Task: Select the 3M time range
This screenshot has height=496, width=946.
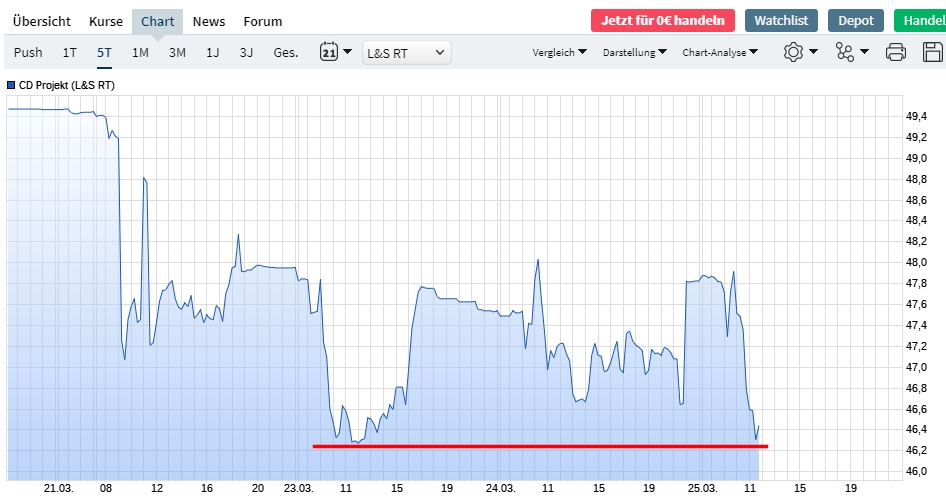Action: tap(177, 52)
